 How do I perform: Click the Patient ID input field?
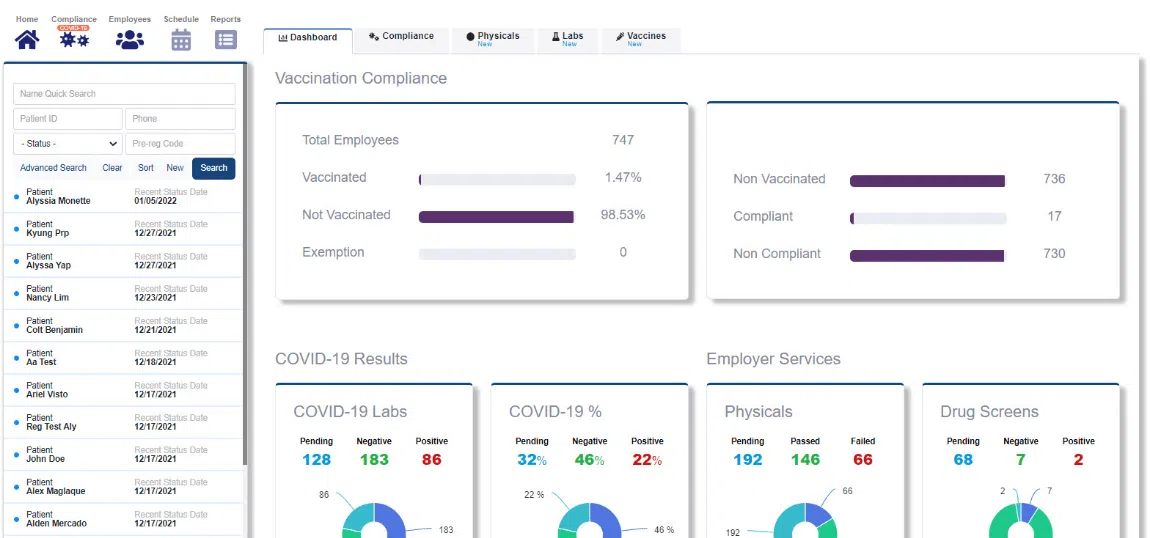[68, 119]
